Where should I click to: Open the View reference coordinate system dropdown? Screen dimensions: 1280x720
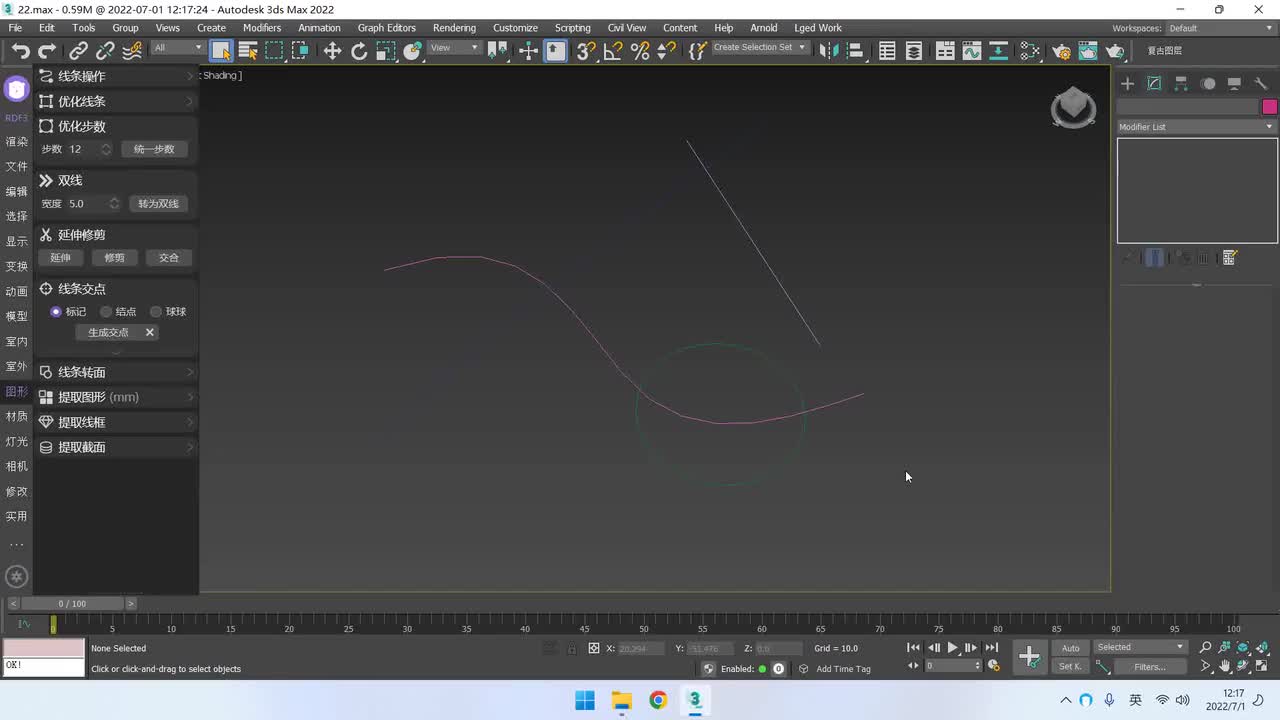click(455, 48)
